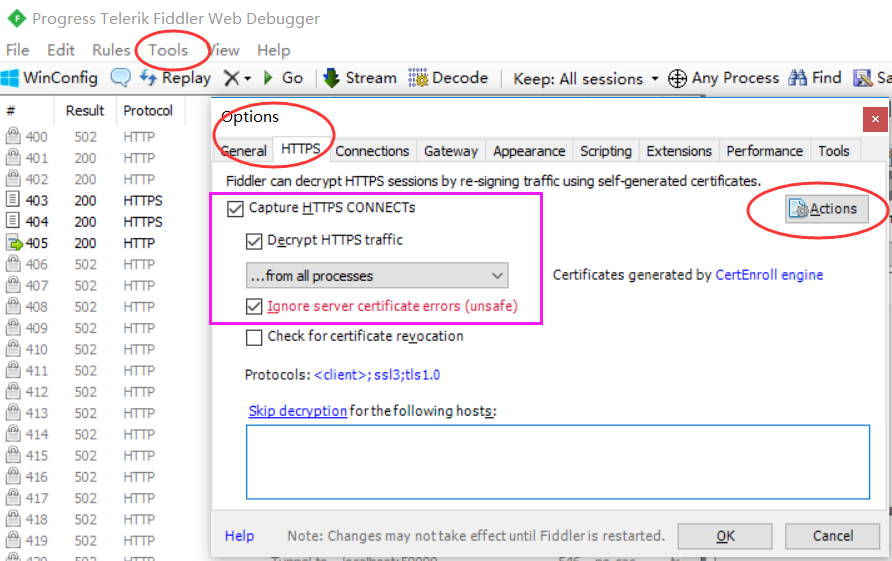Click the Actions button

[827, 209]
